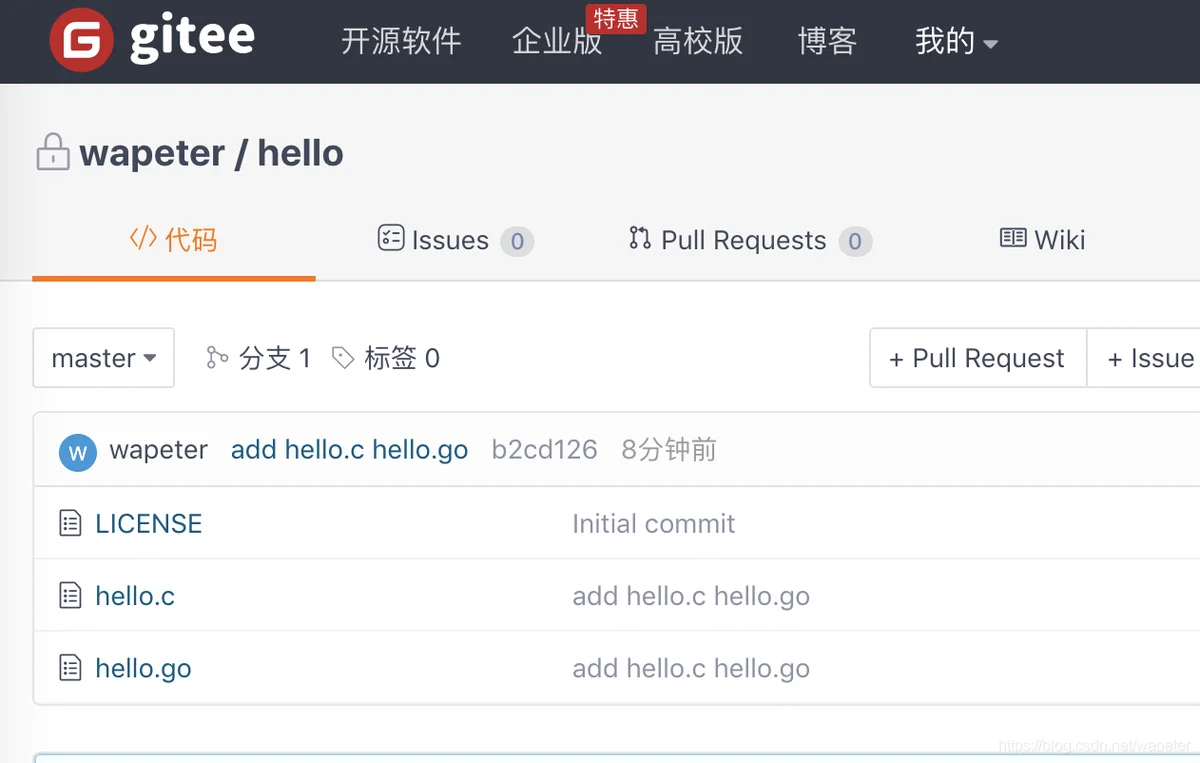Image resolution: width=1200 pixels, height=763 pixels.
Task: View branches via 分支 1
Action: 259,358
